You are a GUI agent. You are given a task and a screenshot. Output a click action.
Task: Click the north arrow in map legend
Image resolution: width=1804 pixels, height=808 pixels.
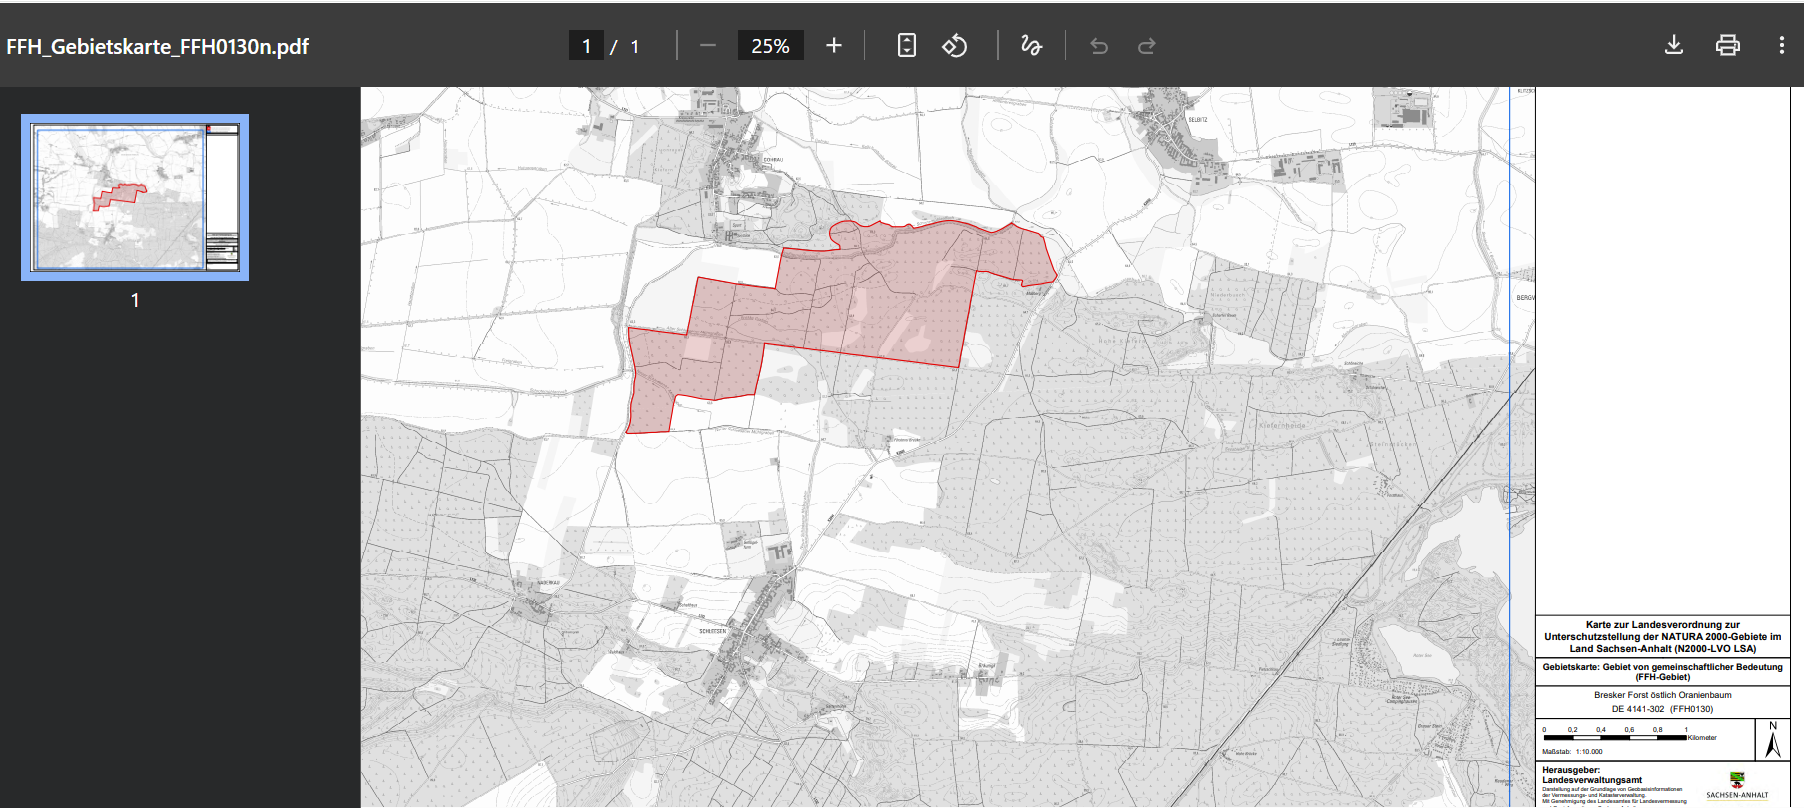click(1773, 741)
